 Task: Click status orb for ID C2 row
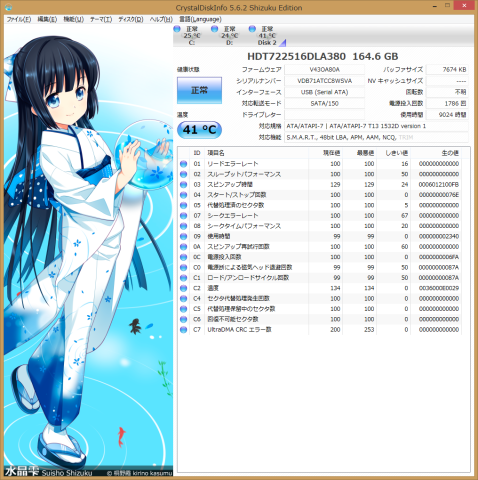pos(183,288)
